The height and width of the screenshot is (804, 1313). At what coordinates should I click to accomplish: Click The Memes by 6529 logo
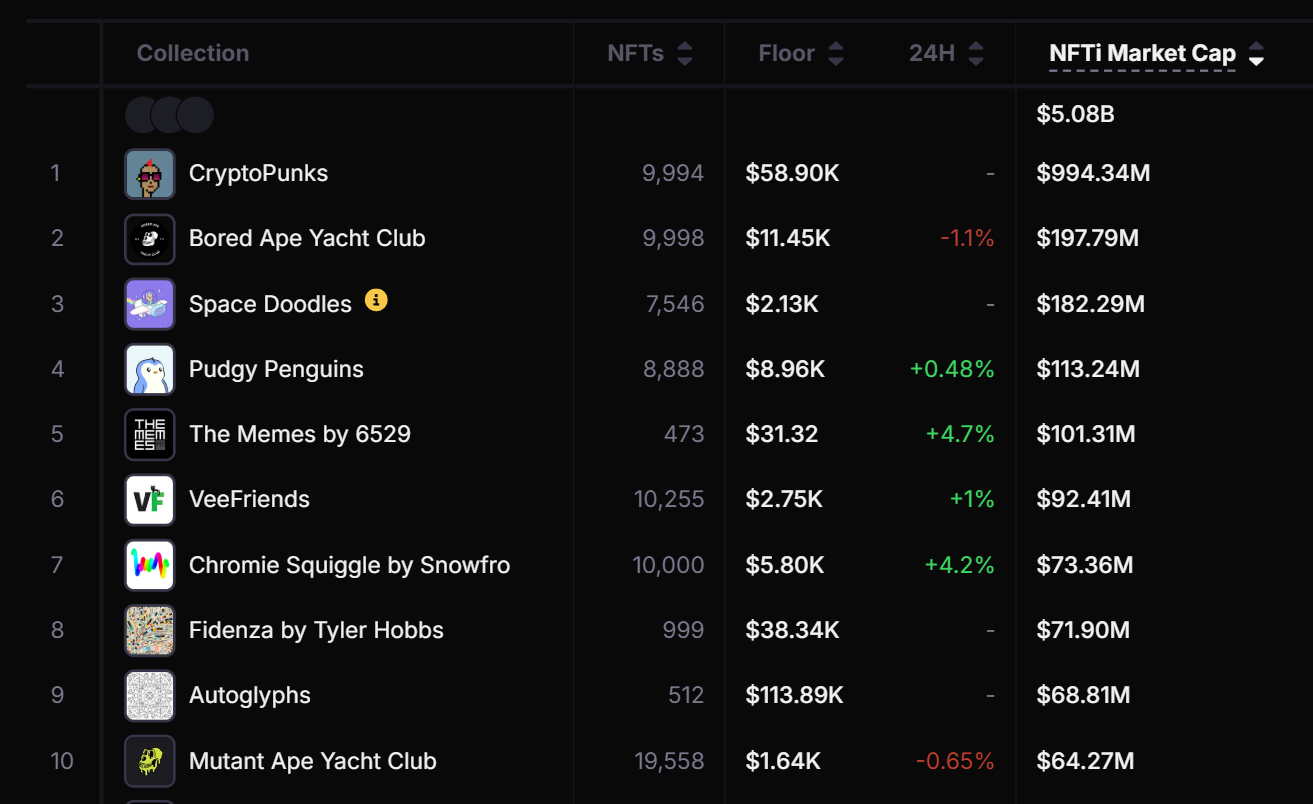tap(150, 434)
